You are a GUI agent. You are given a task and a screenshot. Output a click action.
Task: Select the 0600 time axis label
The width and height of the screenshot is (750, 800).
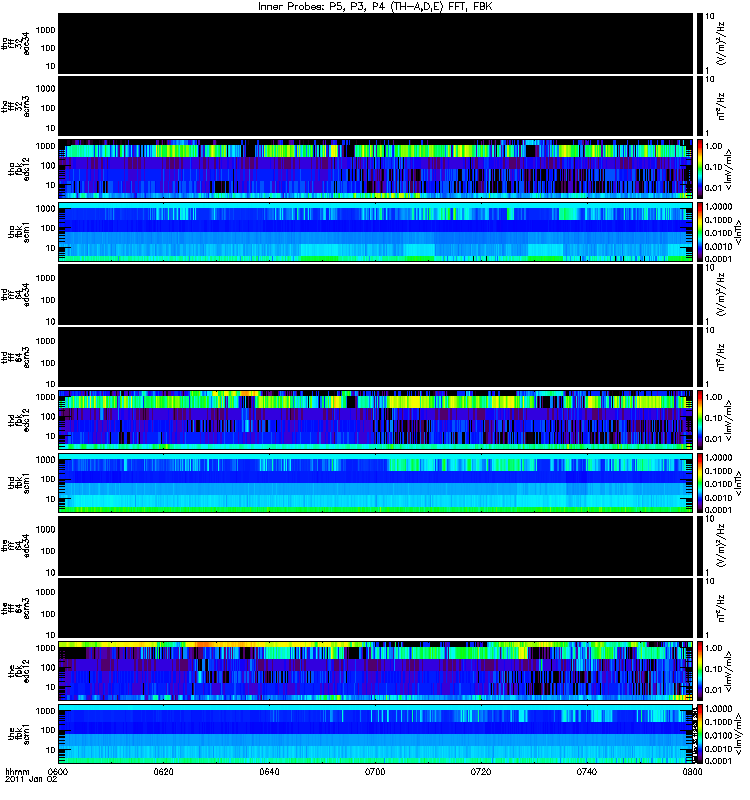(57, 771)
